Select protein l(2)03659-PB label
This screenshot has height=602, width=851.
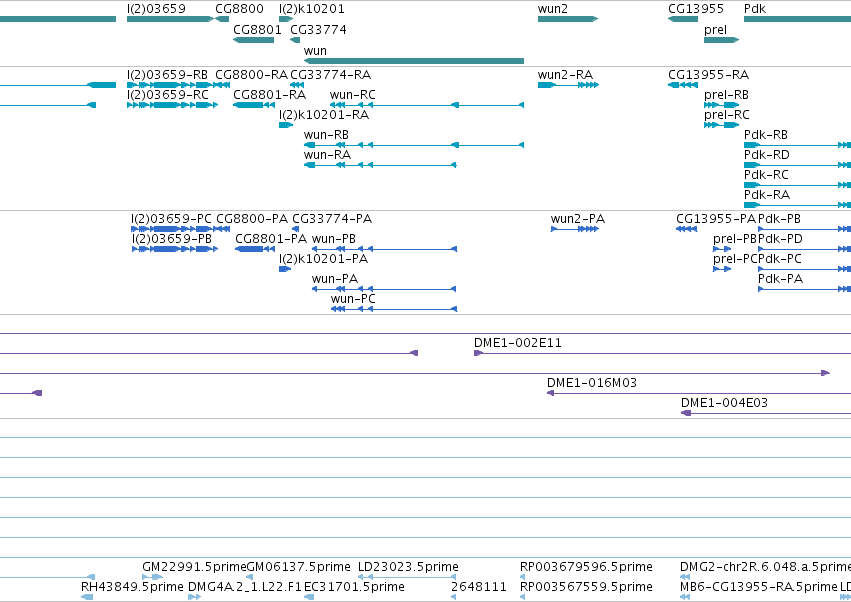click(172, 239)
